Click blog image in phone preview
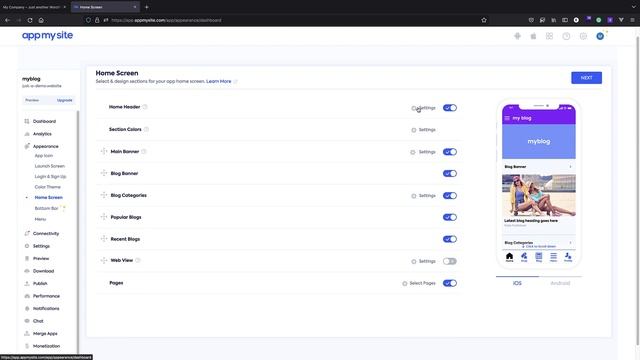Viewport: 640px width, 360px height. pos(539,196)
